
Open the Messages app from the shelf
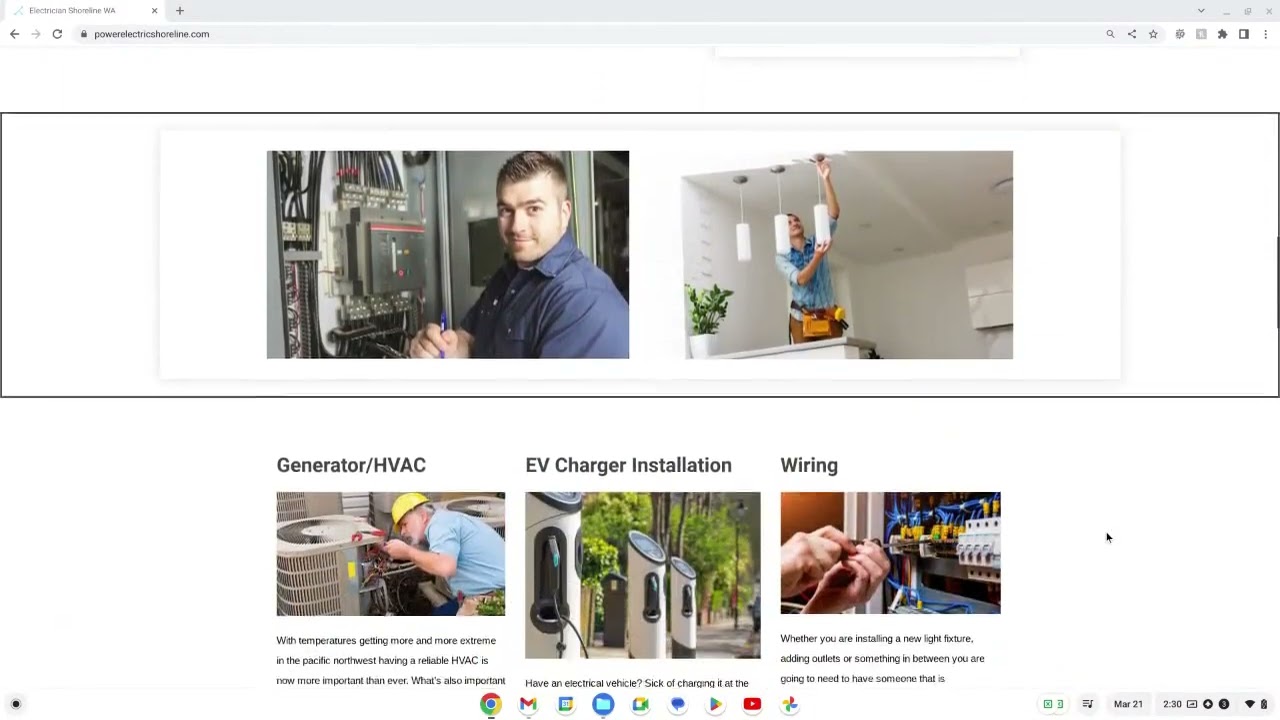pos(678,704)
